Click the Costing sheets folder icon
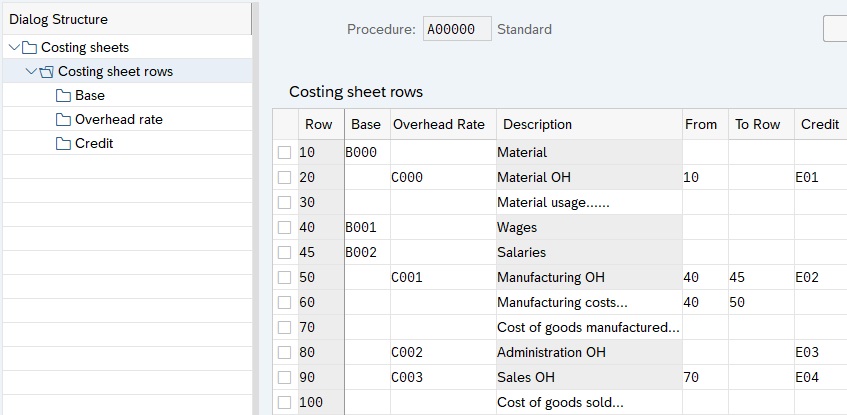The height and width of the screenshot is (415, 847). tap(29, 47)
